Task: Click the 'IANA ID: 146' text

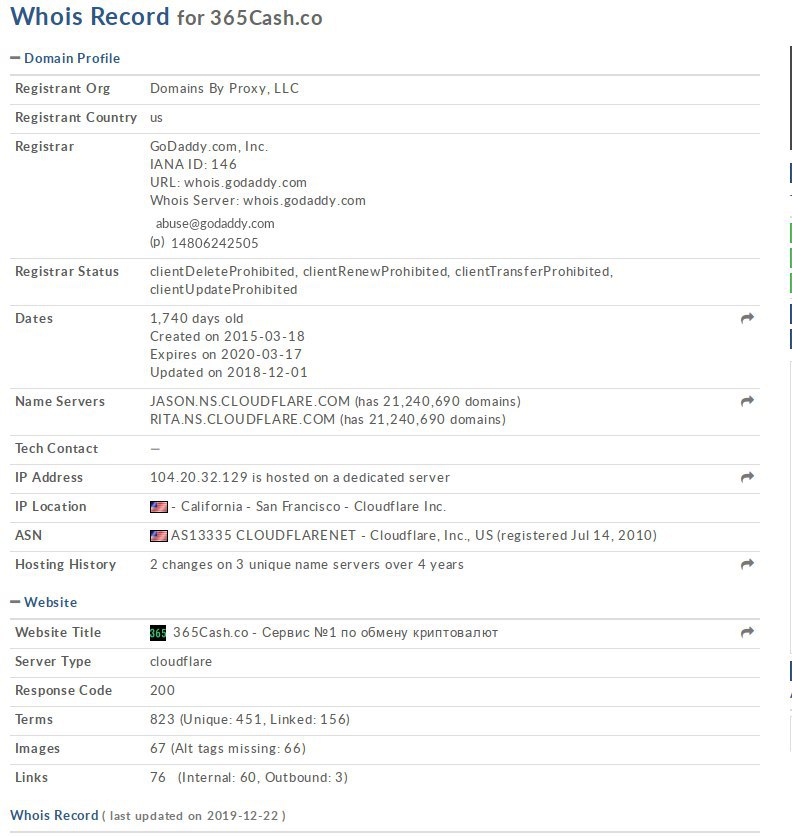Action: click(x=193, y=164)
